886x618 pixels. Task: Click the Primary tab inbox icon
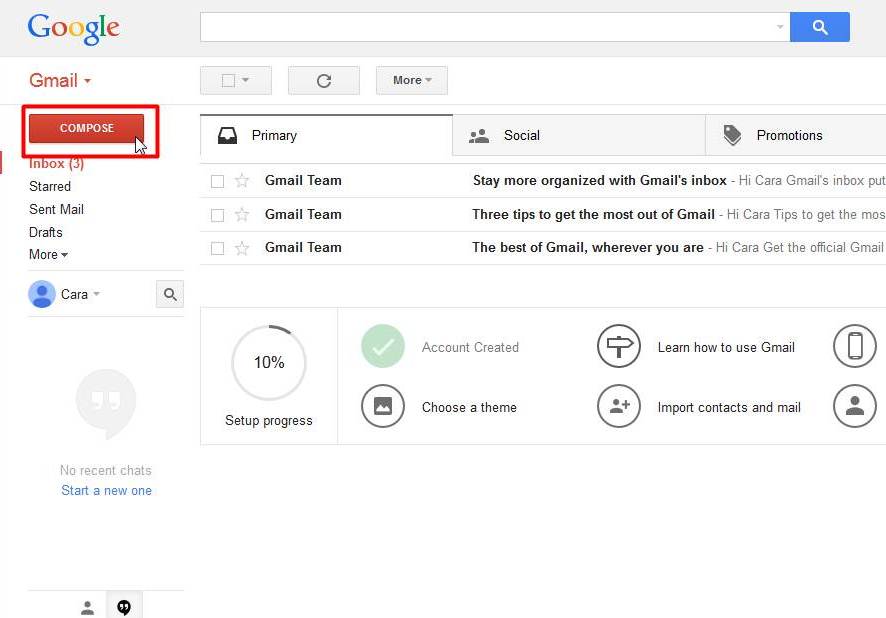pos(228,136)
